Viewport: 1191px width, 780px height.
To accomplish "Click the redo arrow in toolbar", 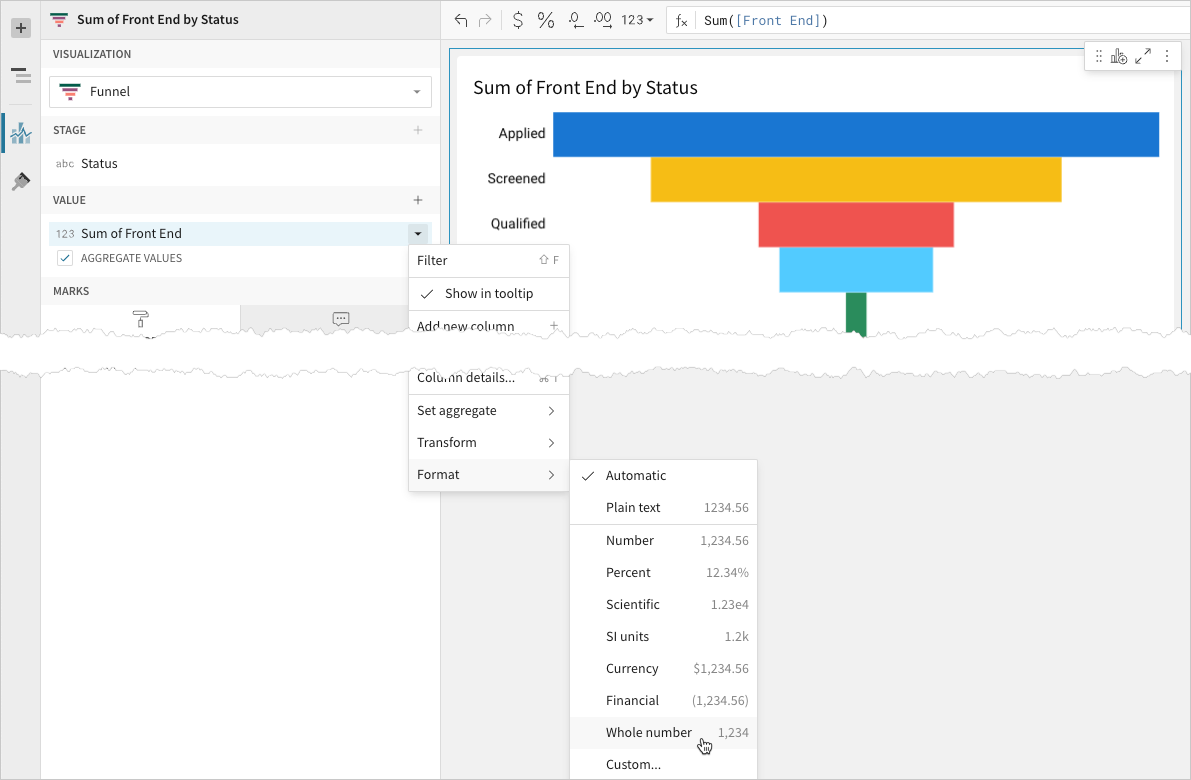I will click(485, 21).
